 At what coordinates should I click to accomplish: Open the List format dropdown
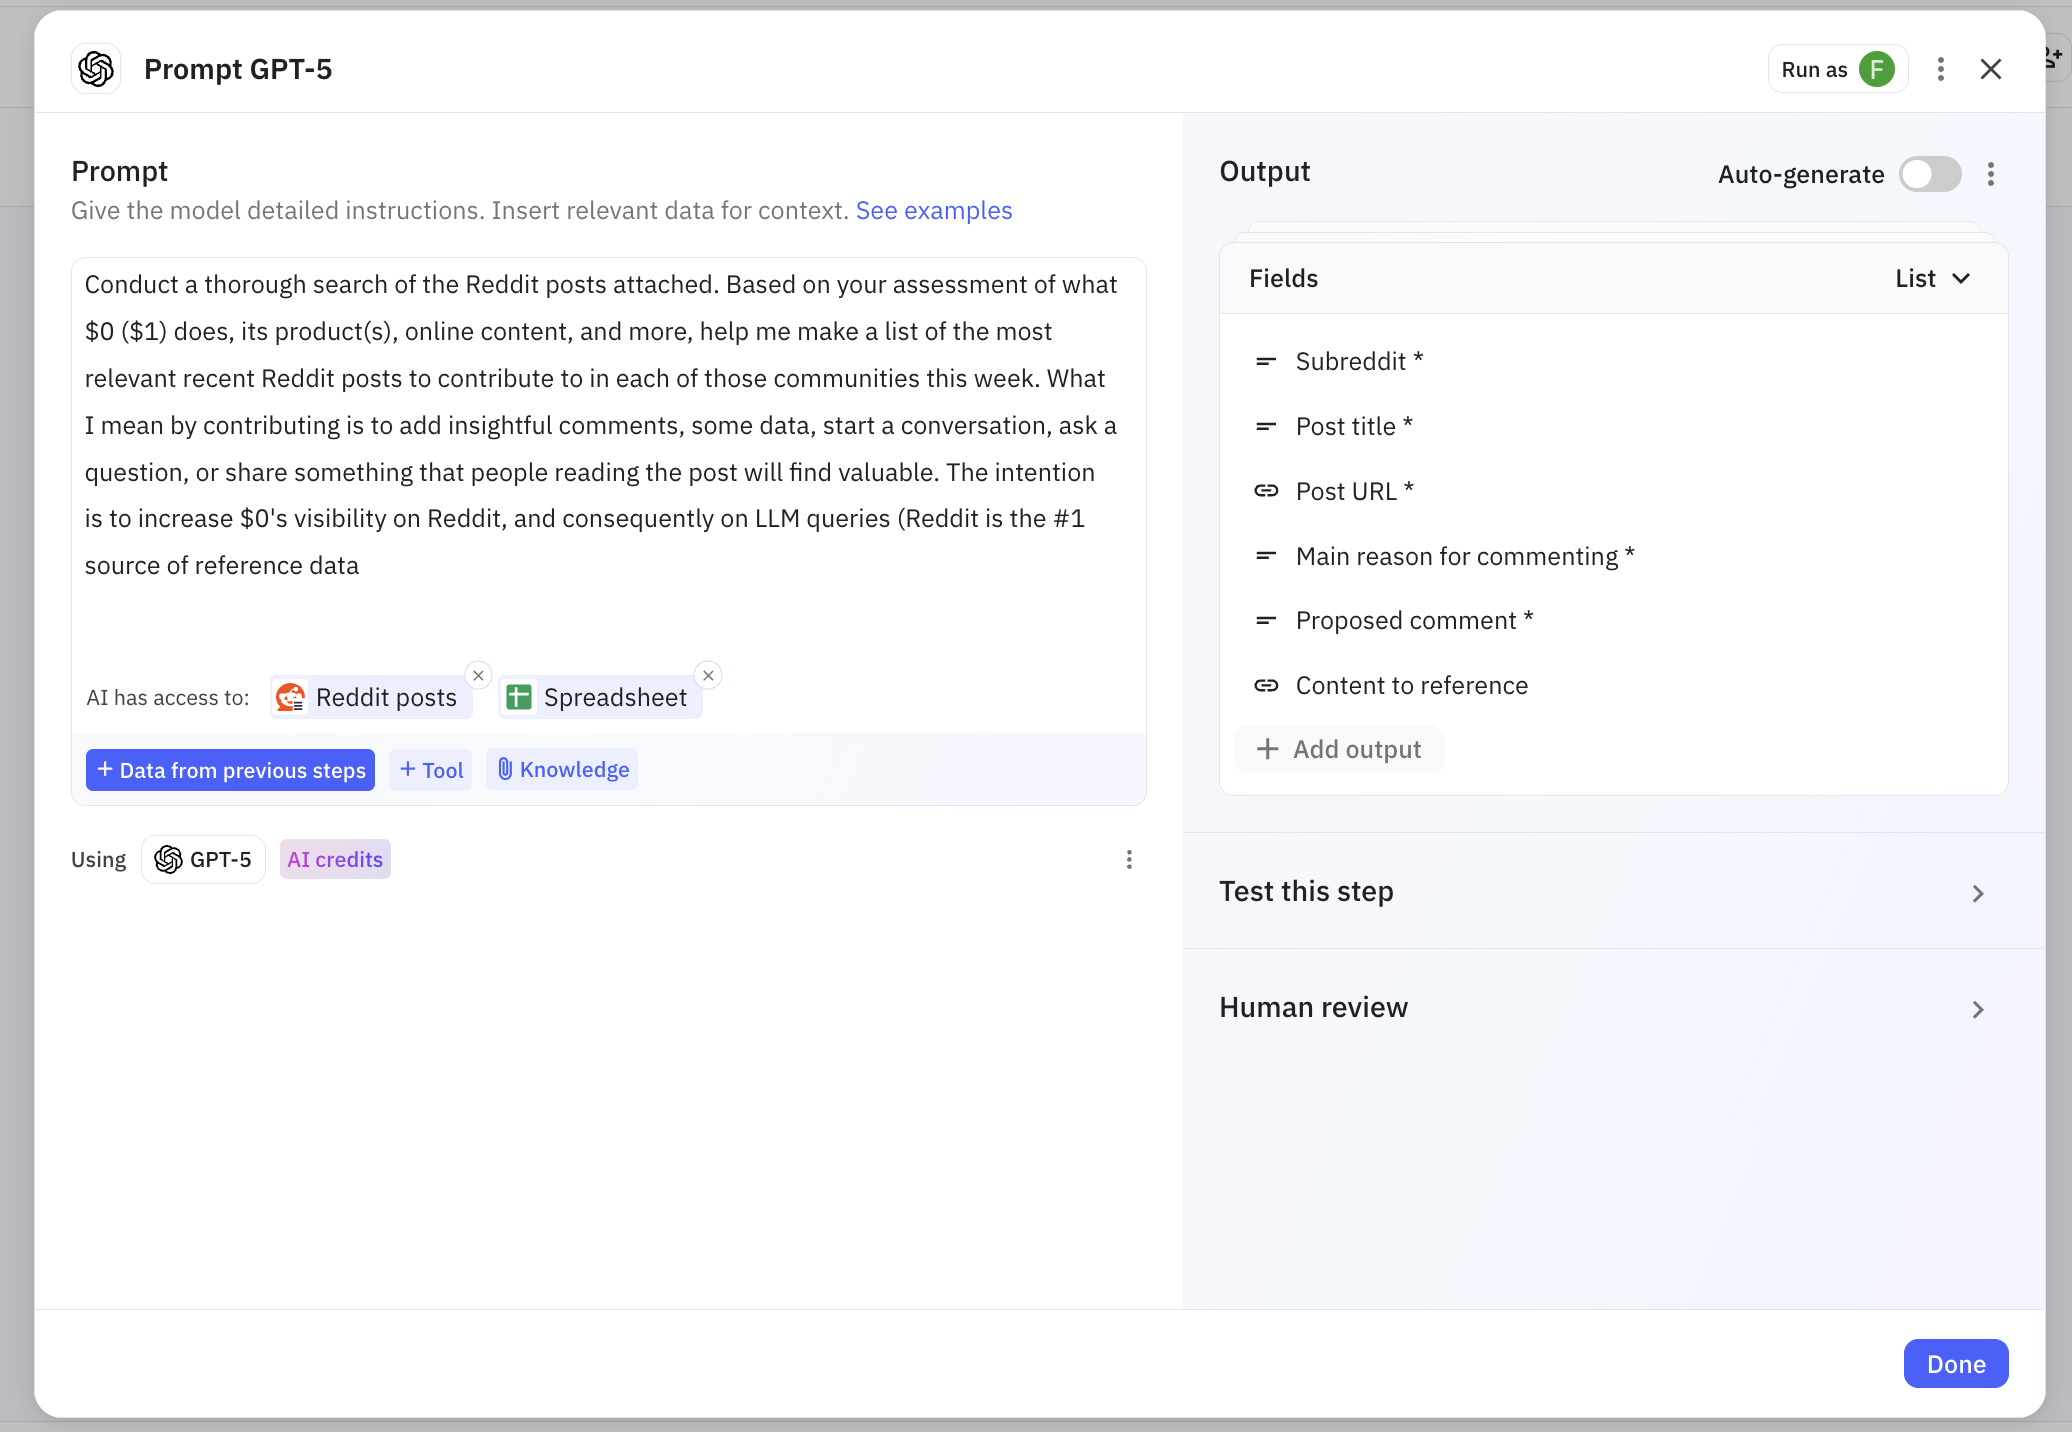pos(1932,279)
